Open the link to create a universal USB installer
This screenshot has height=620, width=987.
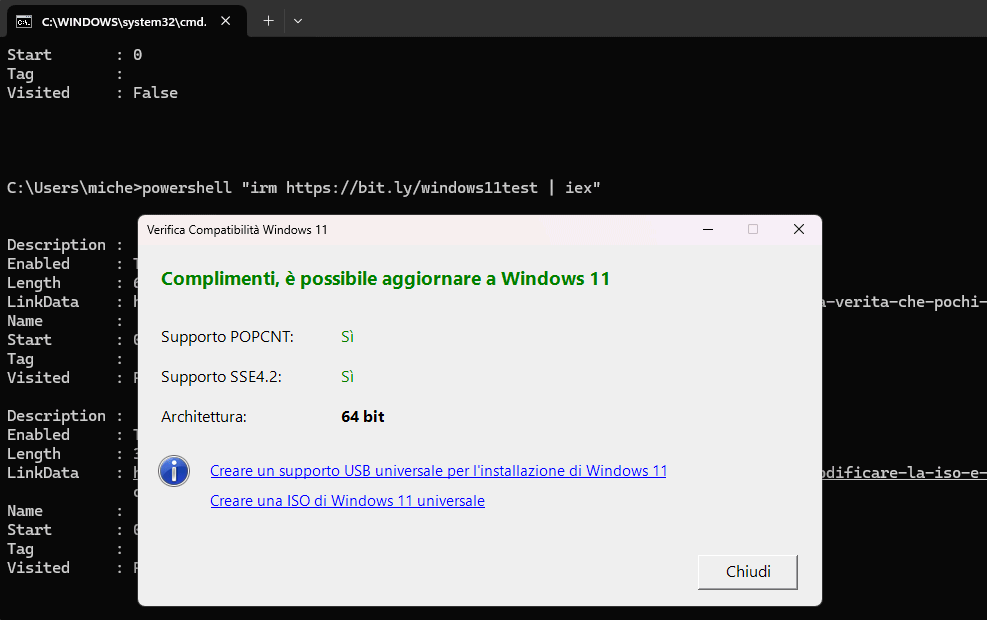coord(438,471)
